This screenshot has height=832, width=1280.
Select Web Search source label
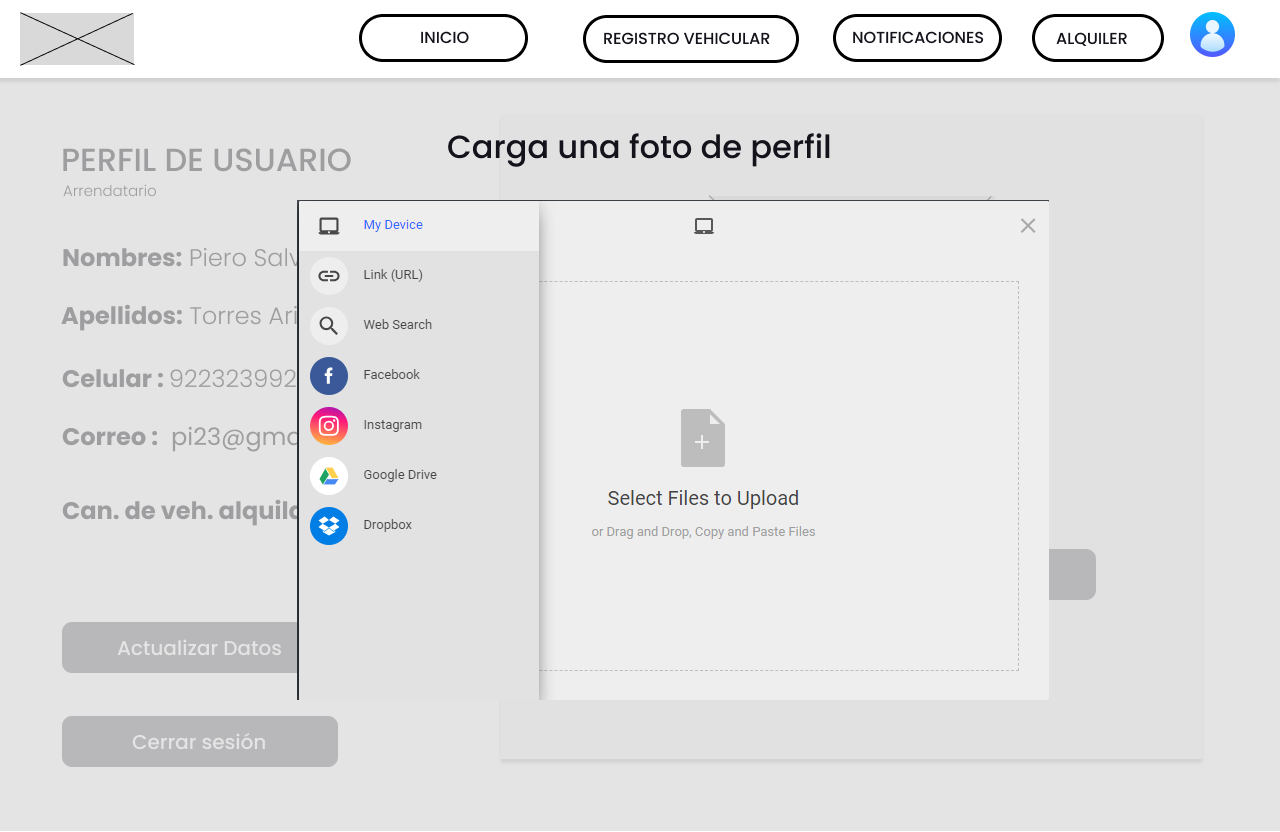pyautogui.click(x=398, y=325)
